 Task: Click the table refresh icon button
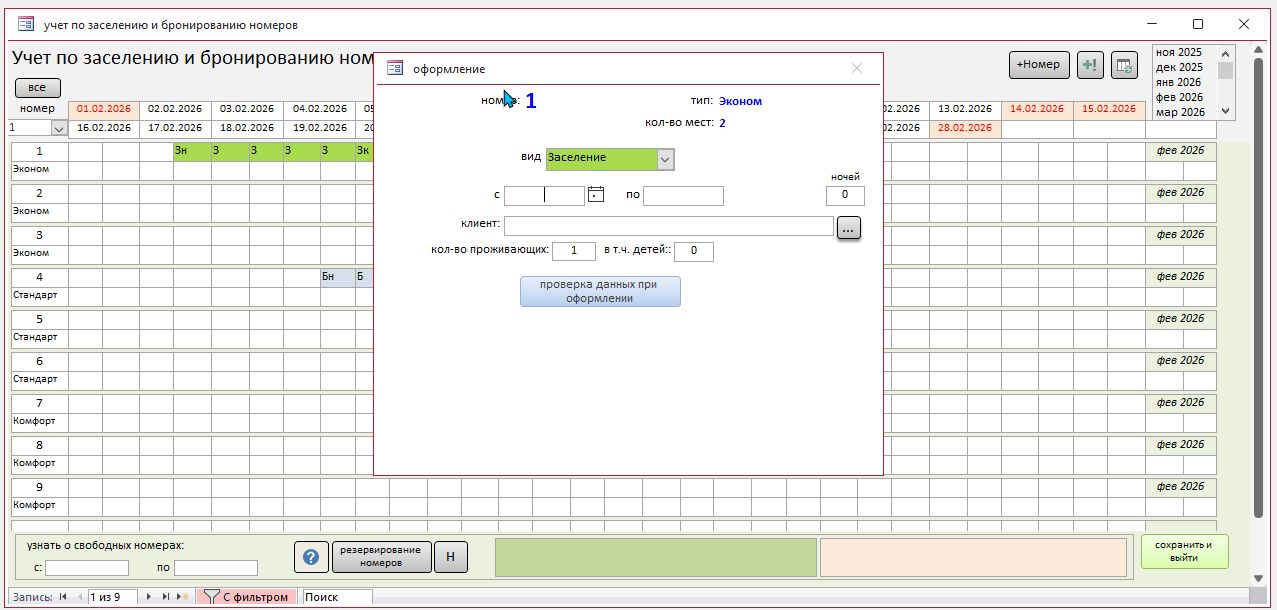1124,65
